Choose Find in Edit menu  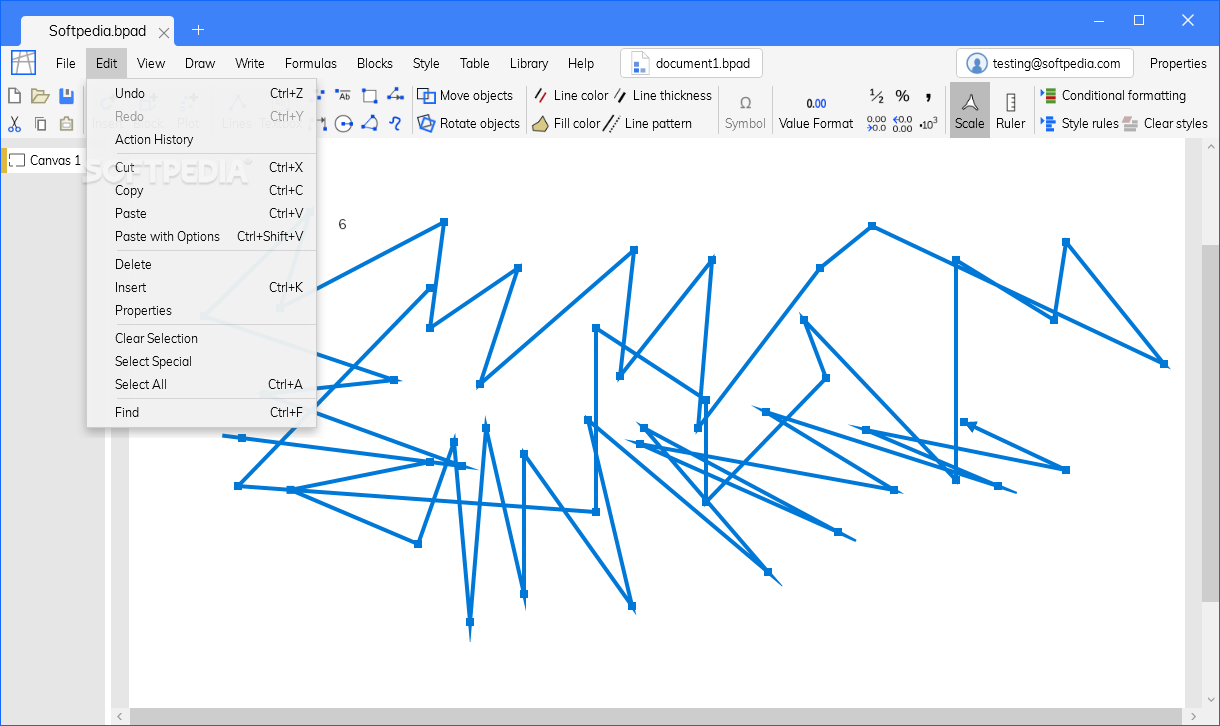click(x=202, y=412)
